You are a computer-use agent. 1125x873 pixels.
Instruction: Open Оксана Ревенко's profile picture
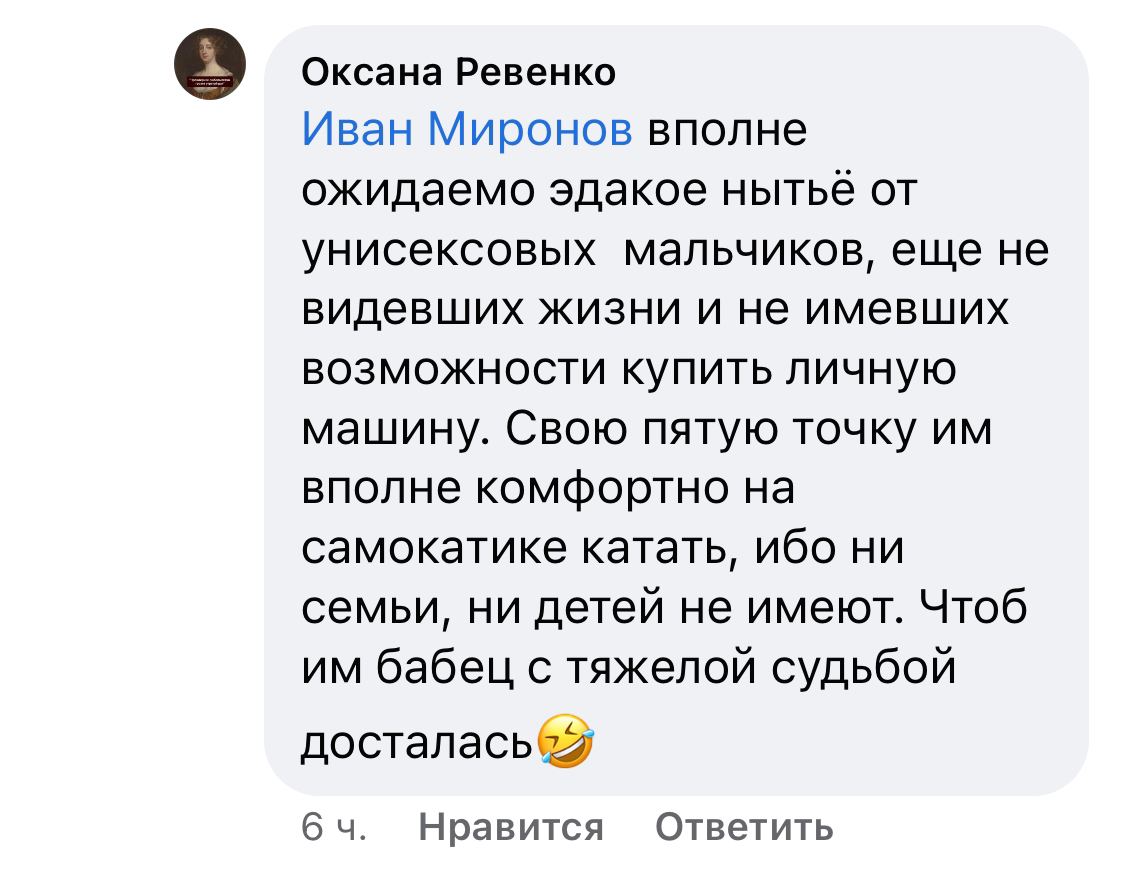point(210,64)
